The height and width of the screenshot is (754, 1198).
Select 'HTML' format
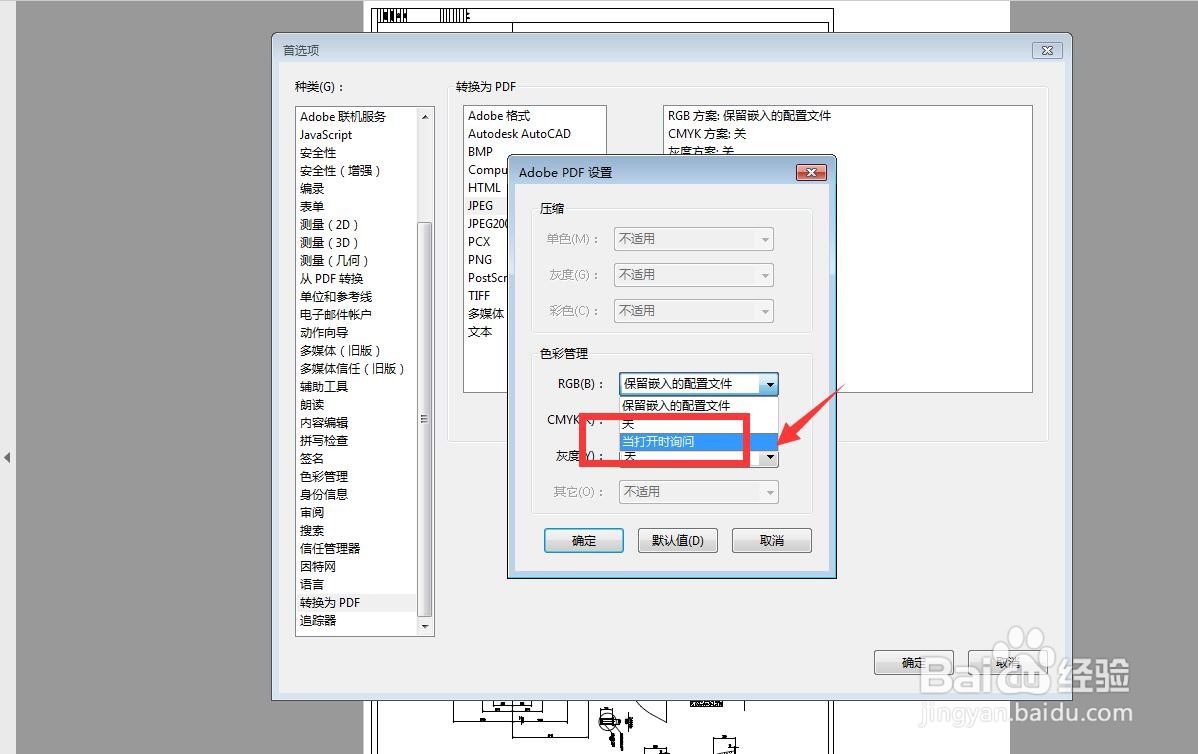pos(484,188)
